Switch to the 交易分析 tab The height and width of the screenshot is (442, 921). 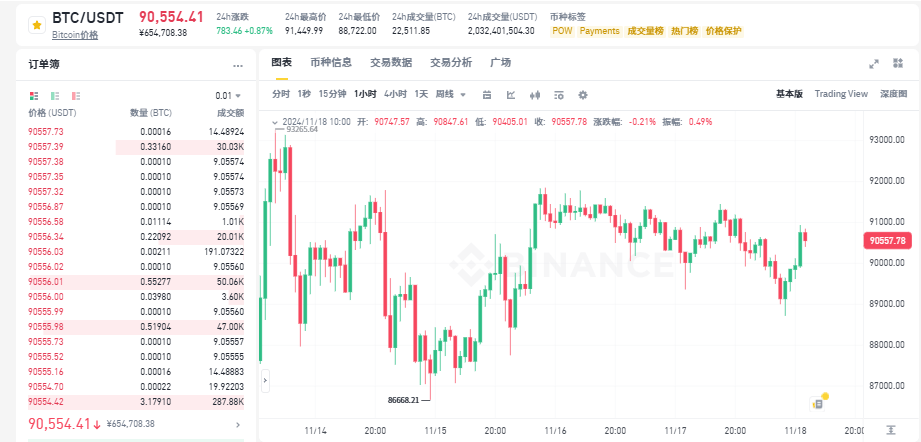tap(451, 63)
